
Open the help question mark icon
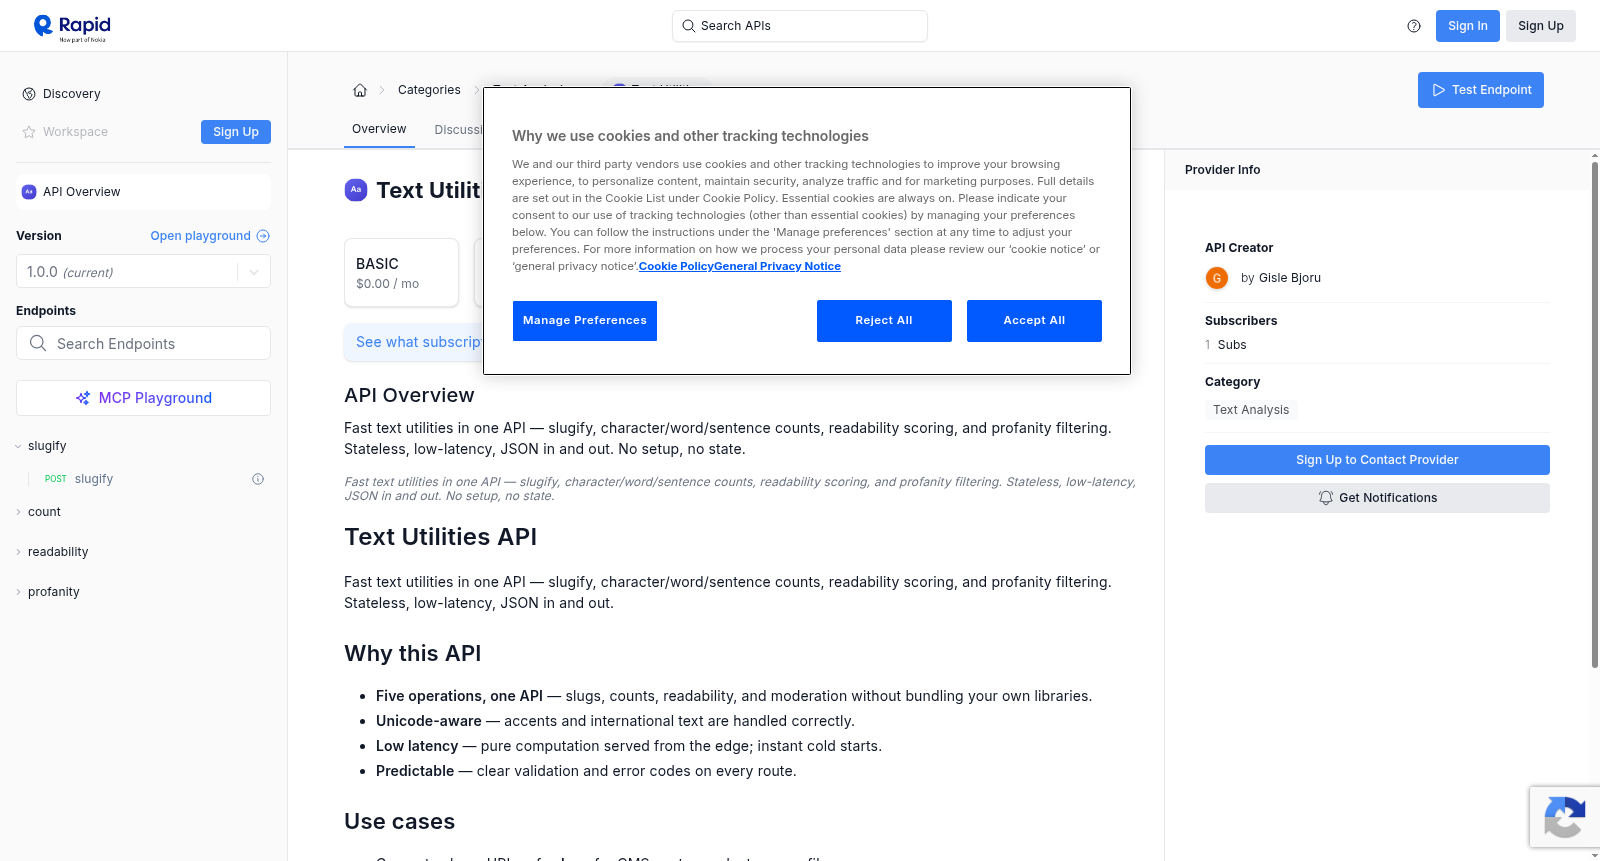(x=1414, y=26)
